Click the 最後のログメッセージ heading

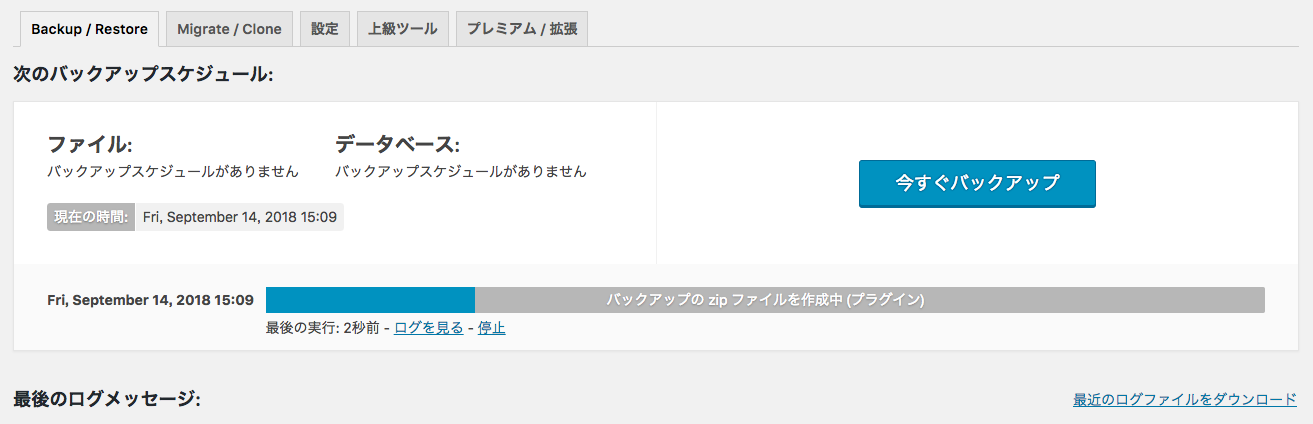click(x=107, y=399)
